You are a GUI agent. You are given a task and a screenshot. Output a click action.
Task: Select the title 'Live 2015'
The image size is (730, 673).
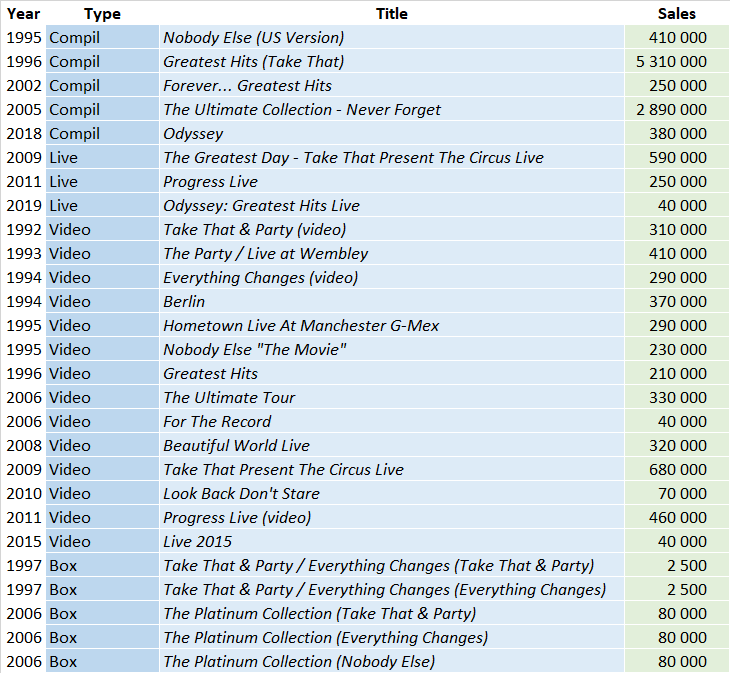point(197,542)
